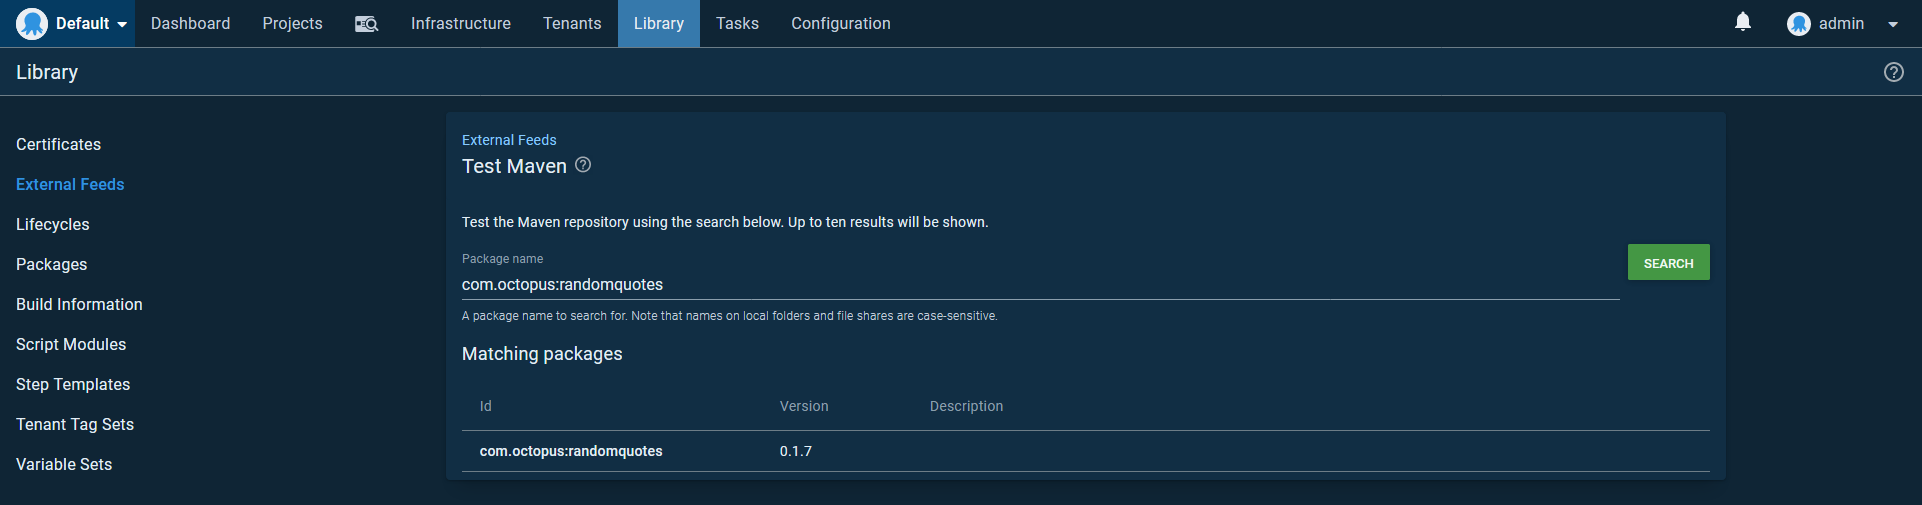The width and height of the screenshot is (1922, 505).
Task: Follow the External Feeds breadcrumb link
Action: [x=509, y=140]
